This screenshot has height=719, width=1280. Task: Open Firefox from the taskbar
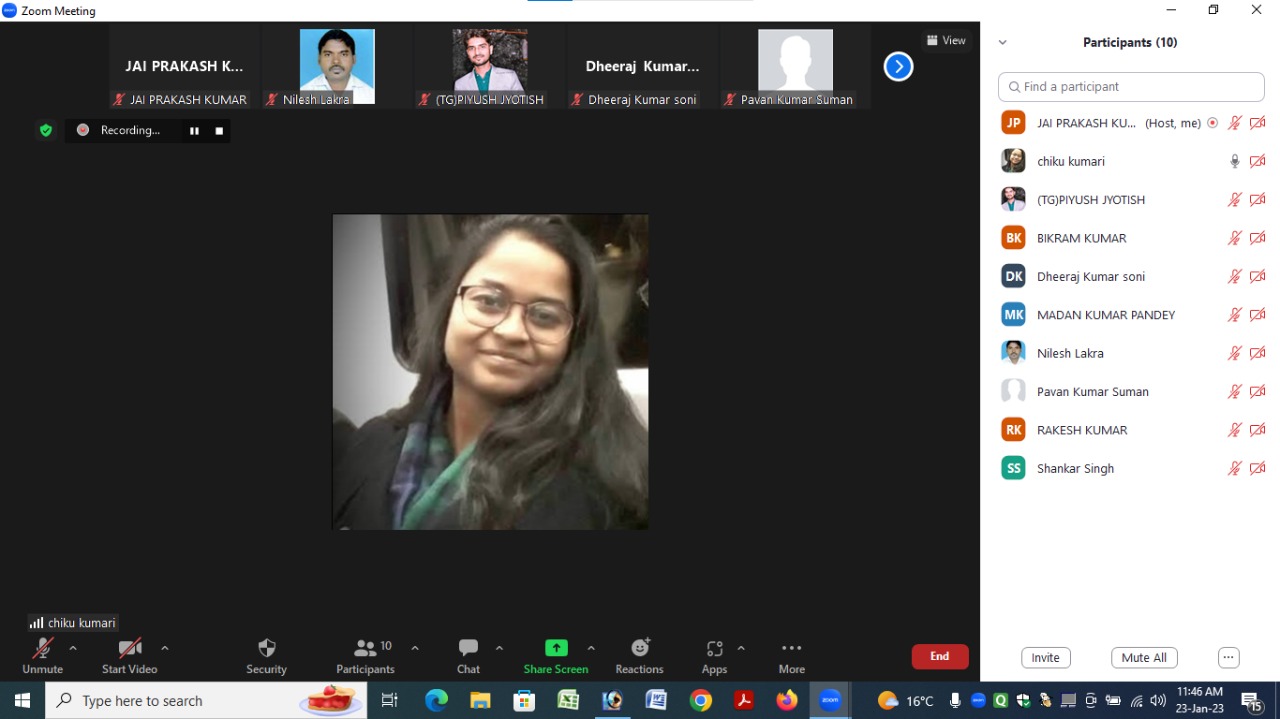[787, 701]
